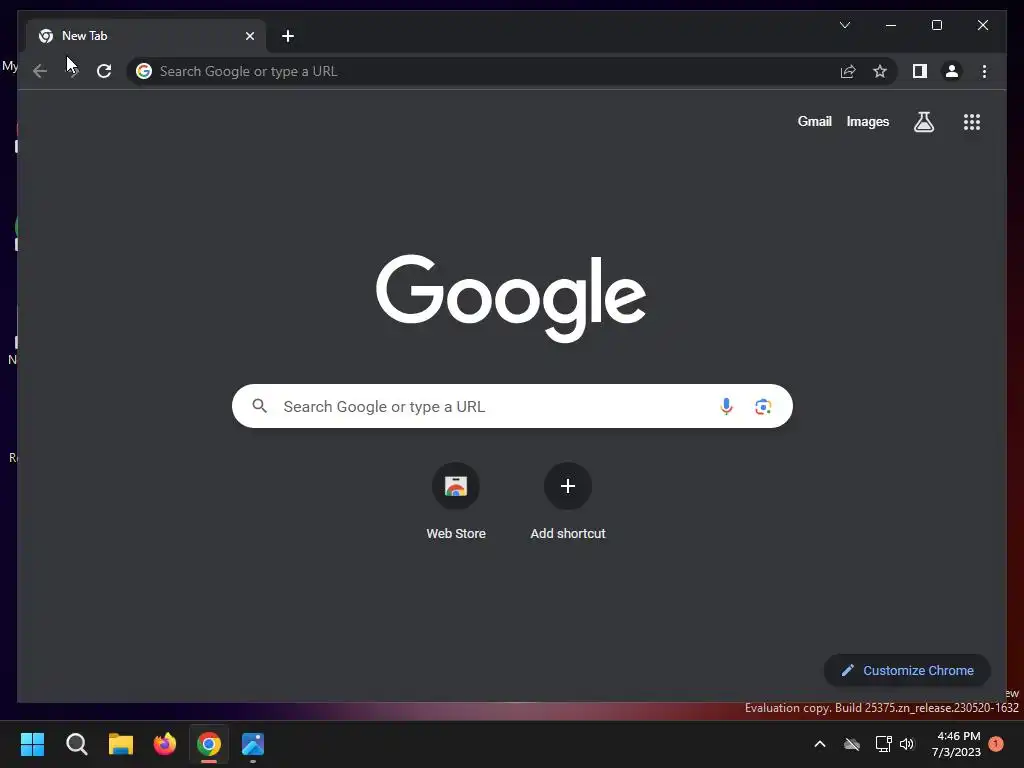This screenshot has height=768, width=1024.
Task: Open the Web Store shortcut
Action: [456, 501]
